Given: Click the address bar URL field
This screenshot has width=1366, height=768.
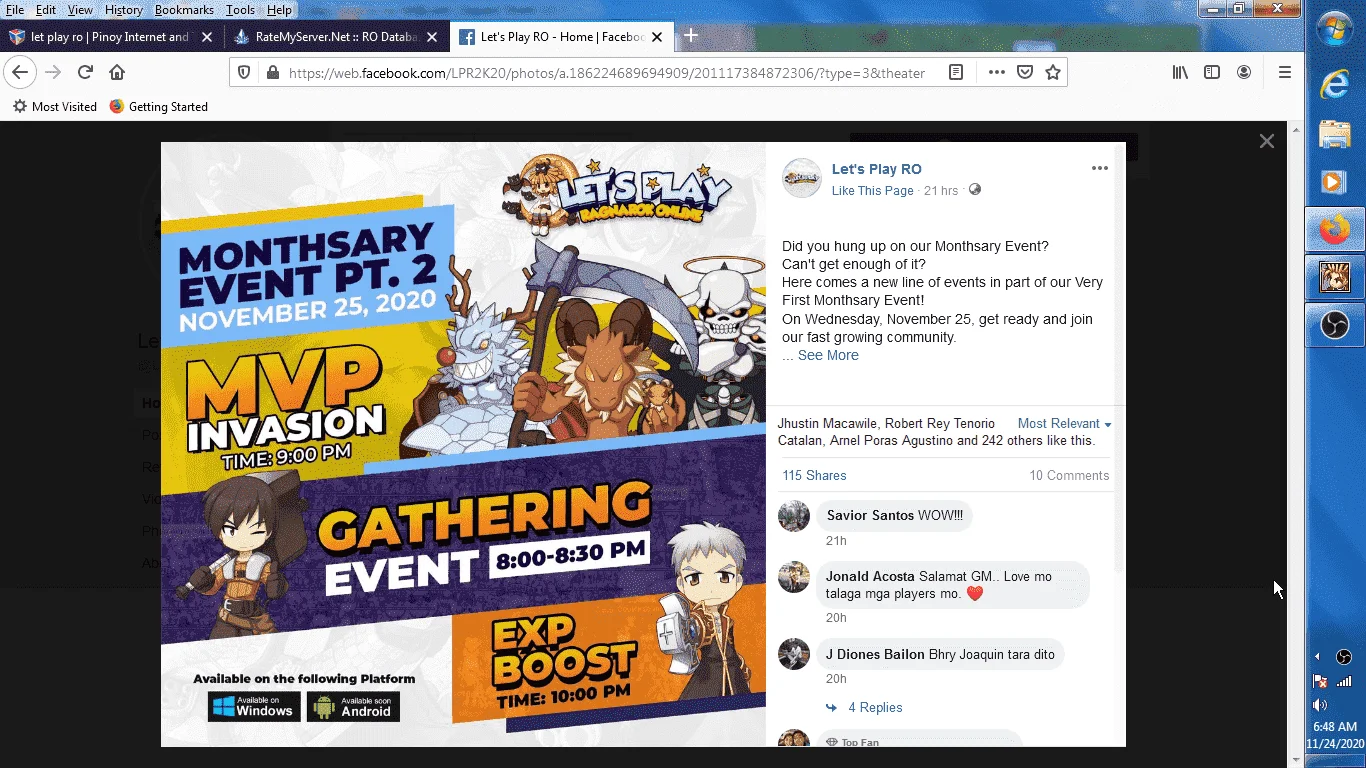Looking at the screenshot, I should tap(606, 72).
